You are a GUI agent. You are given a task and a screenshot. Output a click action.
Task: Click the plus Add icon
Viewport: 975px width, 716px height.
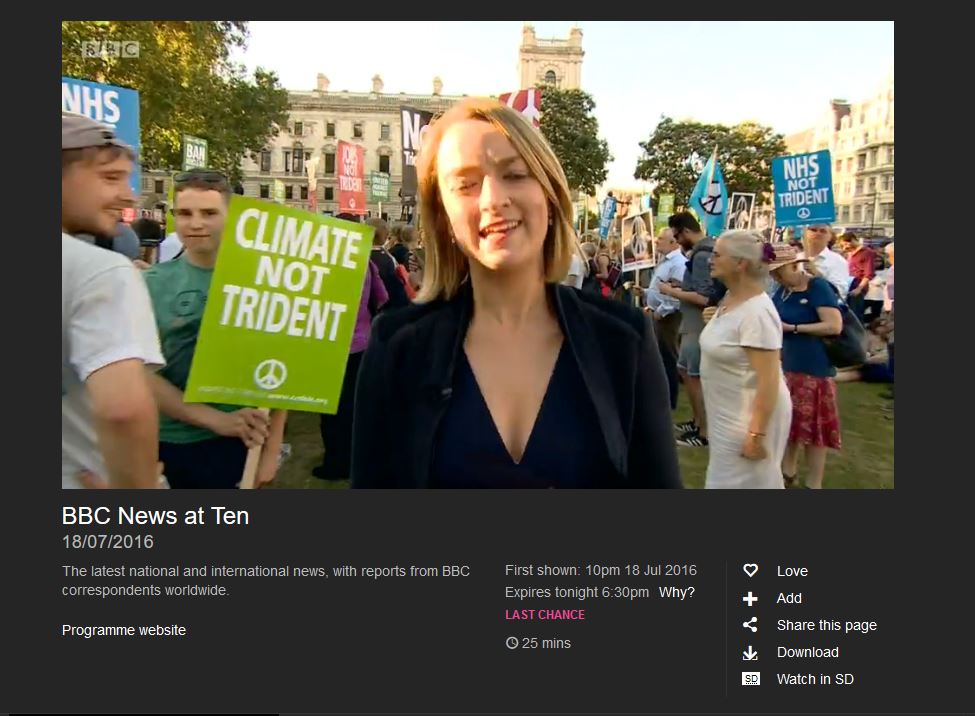tap(751, 598)
